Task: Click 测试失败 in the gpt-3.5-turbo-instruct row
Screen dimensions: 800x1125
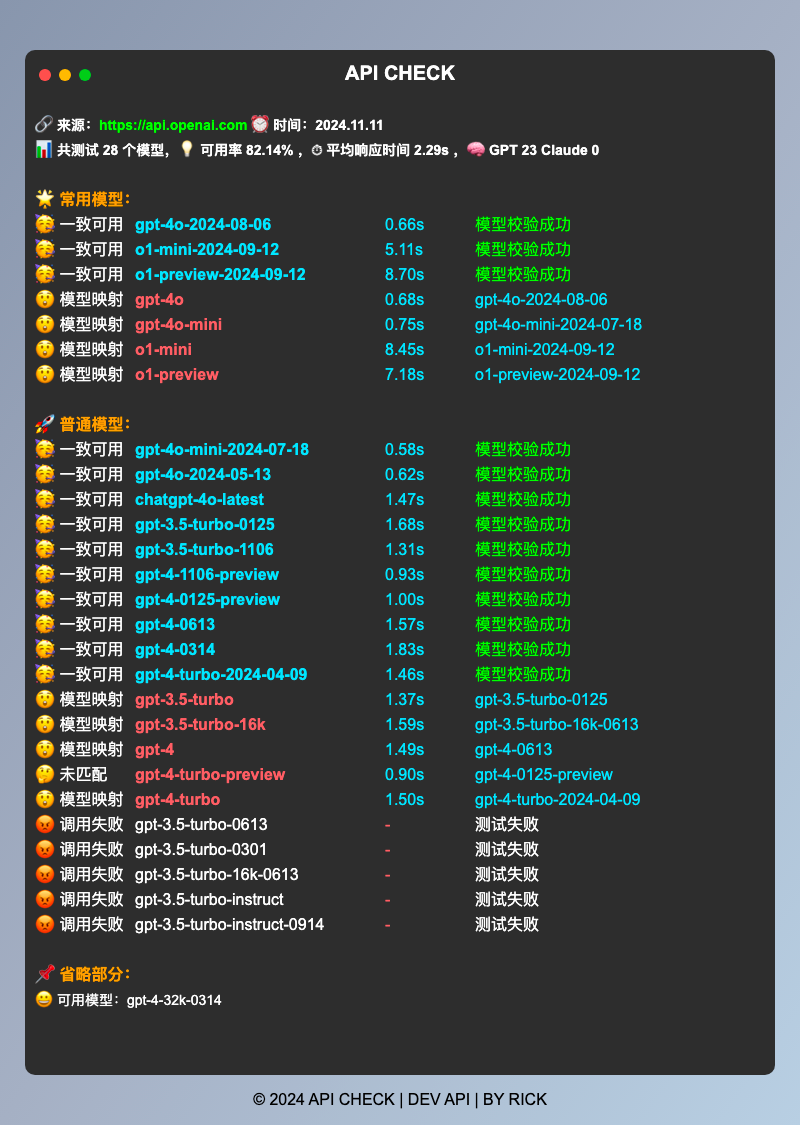Action: [x=507, y=900]
